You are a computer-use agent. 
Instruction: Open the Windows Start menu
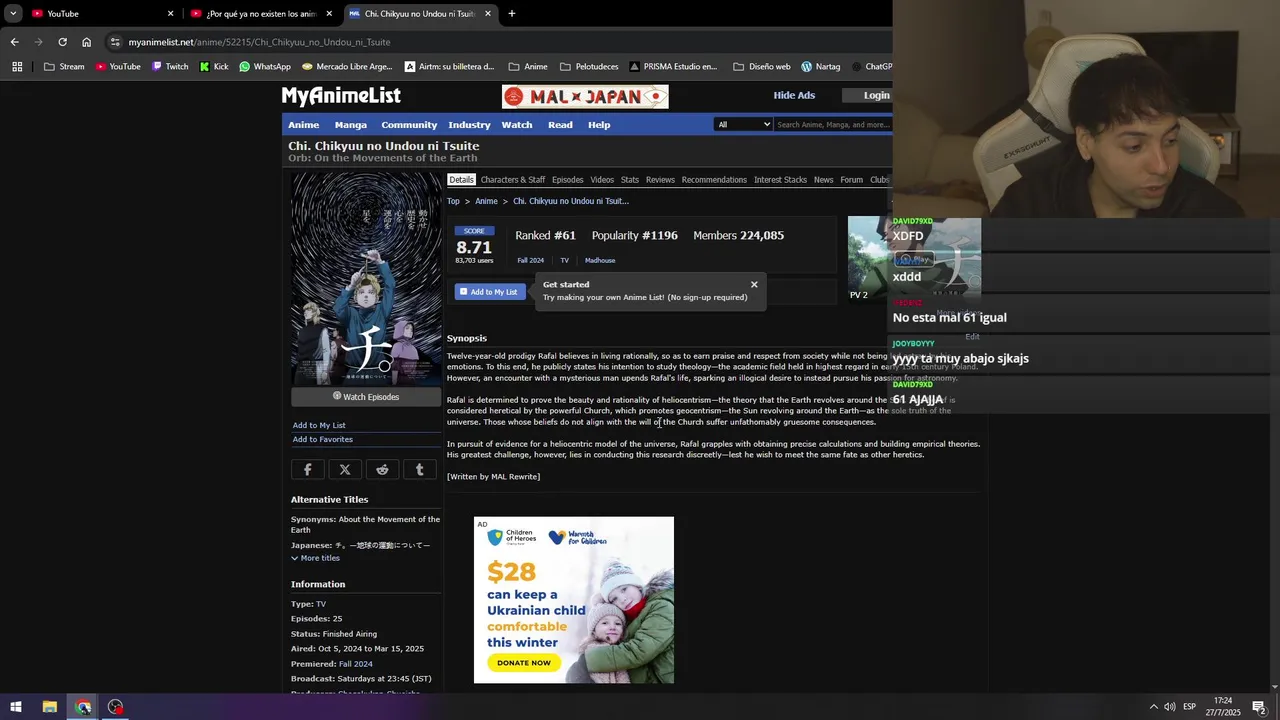click(16, 707)
